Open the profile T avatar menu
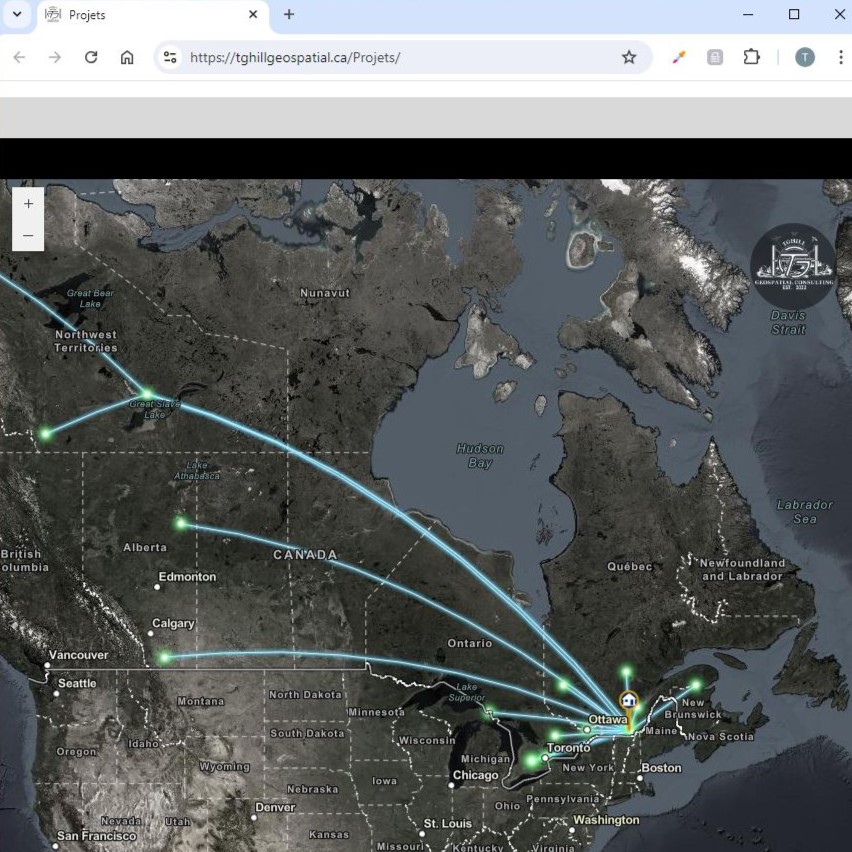Image resolution: width=852 pixels, height=852 pixels. coord(805,57)
